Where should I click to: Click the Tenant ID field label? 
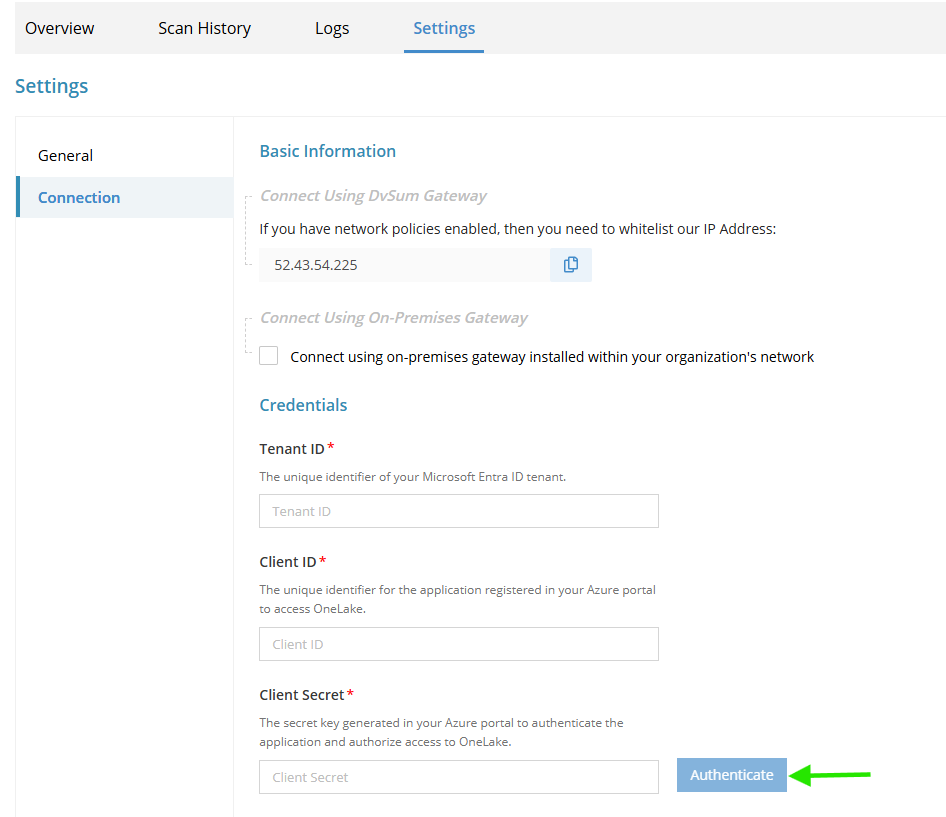tap(292, 449)
